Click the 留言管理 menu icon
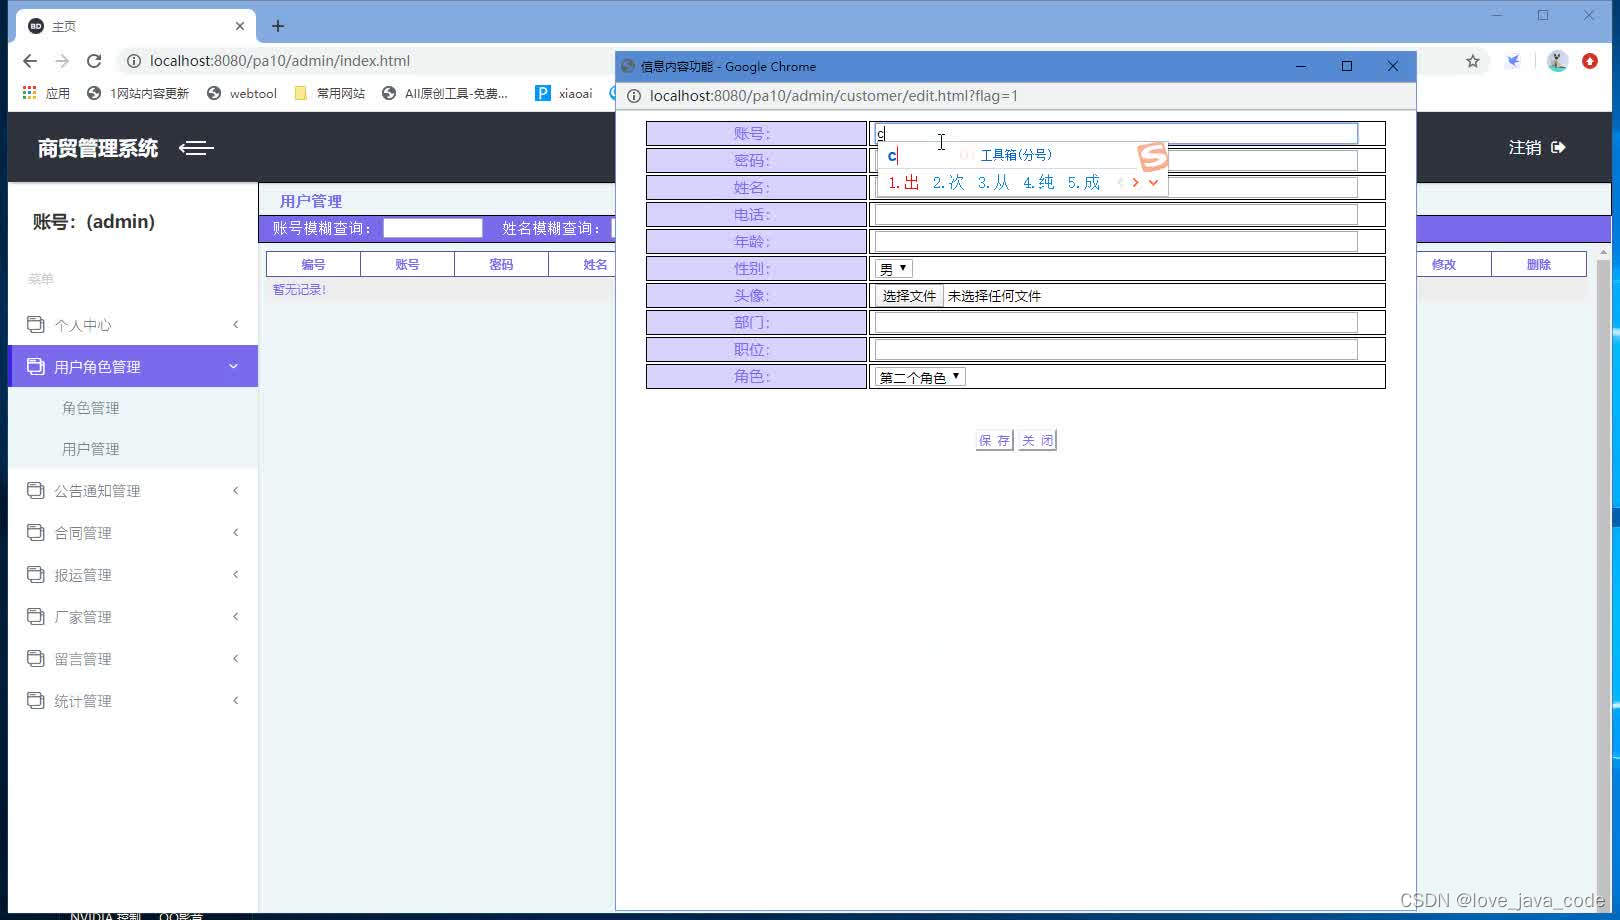The image size is (1620, 920). point(35,658)
